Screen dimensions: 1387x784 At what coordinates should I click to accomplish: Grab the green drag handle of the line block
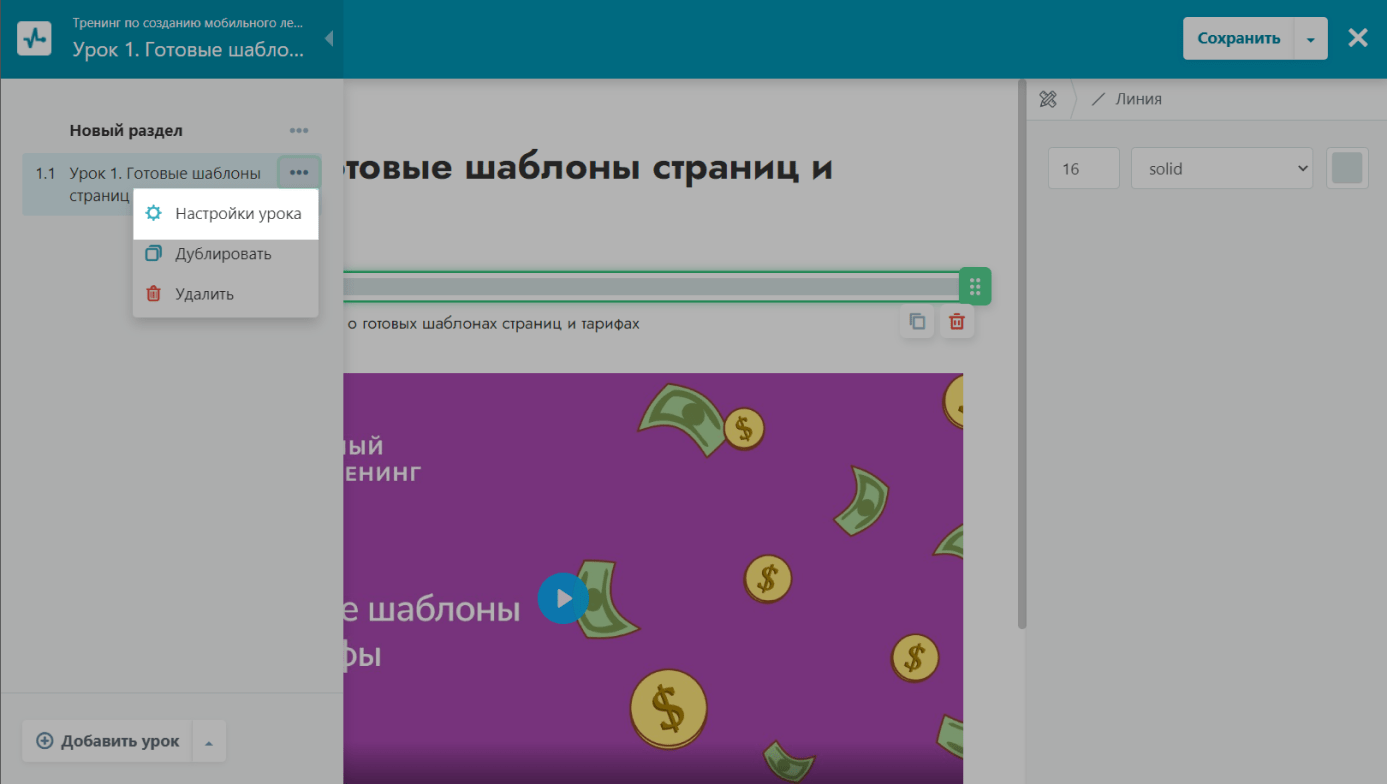pos(975,287)
